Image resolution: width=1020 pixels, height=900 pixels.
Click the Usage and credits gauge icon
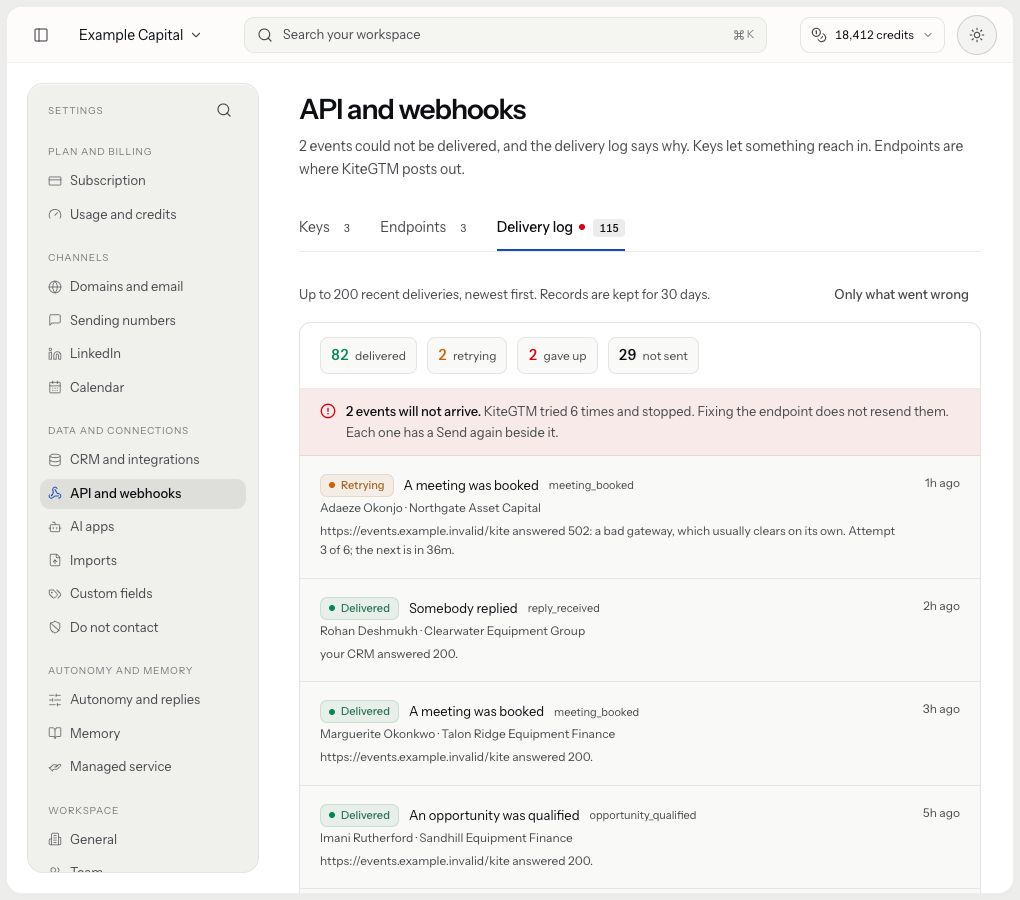click(x=55, y=215)
